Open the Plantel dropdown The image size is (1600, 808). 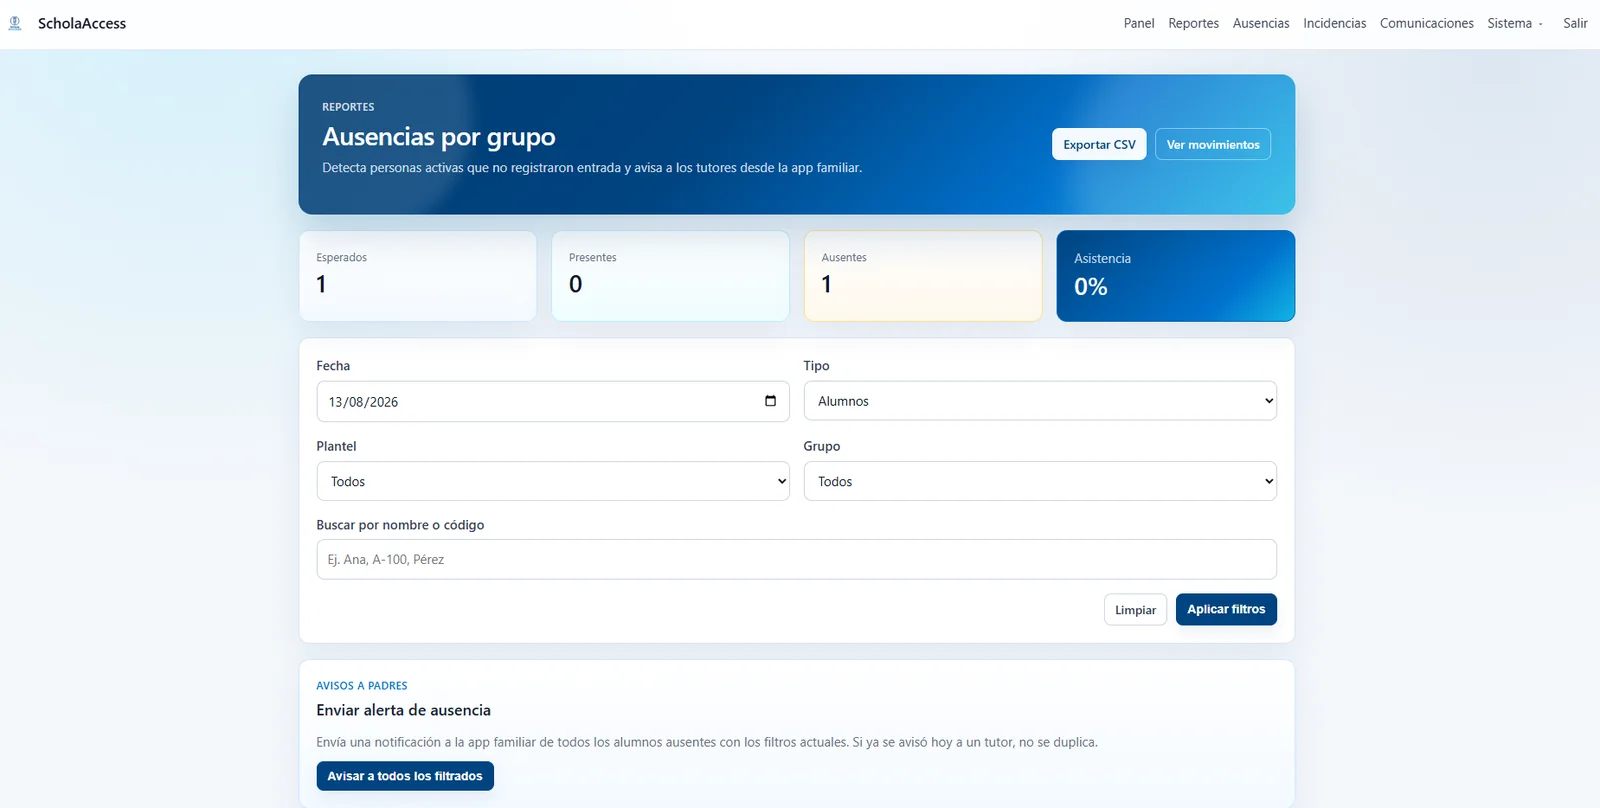point(553,481)
